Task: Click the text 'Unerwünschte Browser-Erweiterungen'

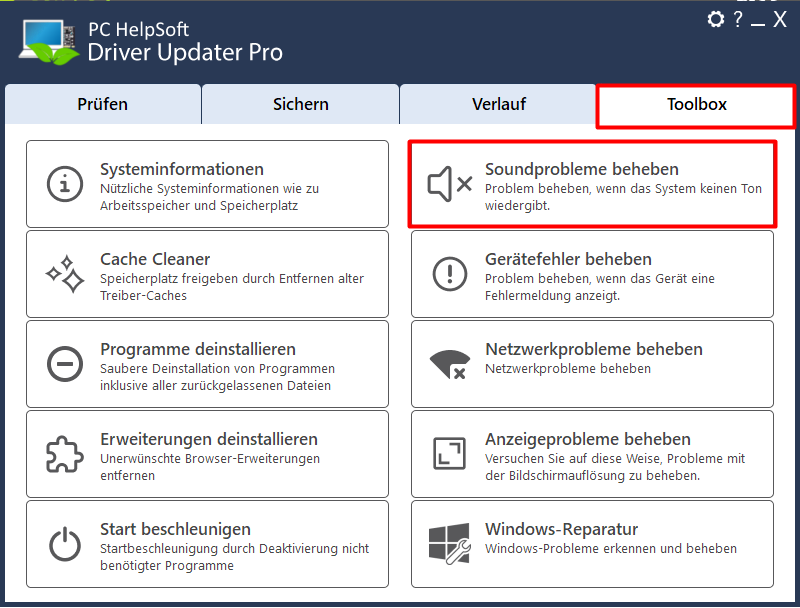Action: point(210,459)
